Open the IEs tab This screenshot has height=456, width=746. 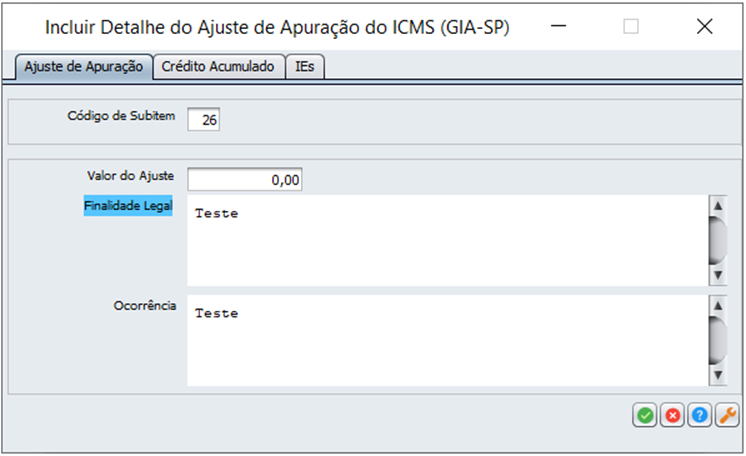(x=304, y=67)
